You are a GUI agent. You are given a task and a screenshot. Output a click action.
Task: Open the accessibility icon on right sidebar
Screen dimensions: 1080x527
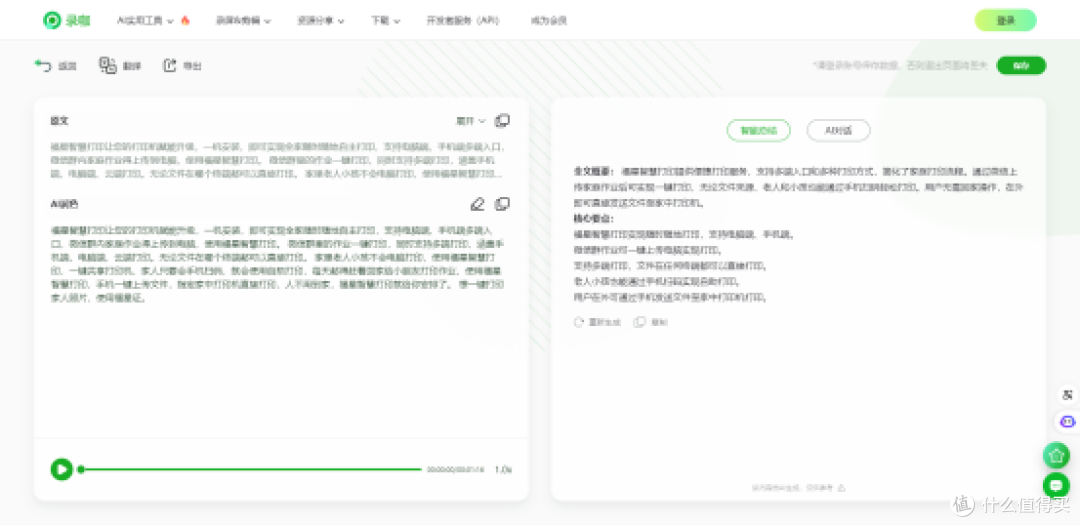[1067, 395]
